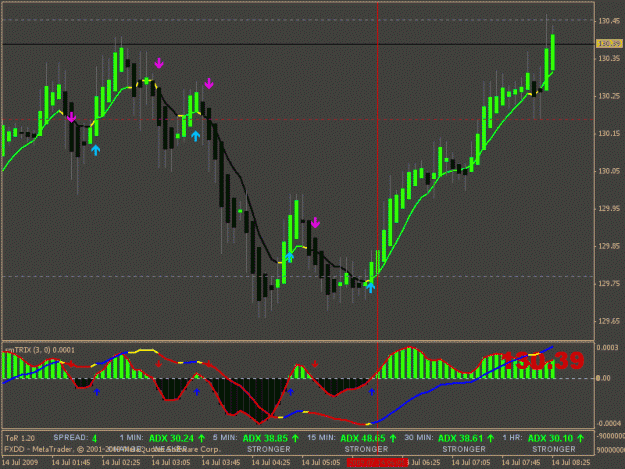Select the red dashed horizontal price line
Image resolution: width=625 pixels, height=469 pixels.
298,119
